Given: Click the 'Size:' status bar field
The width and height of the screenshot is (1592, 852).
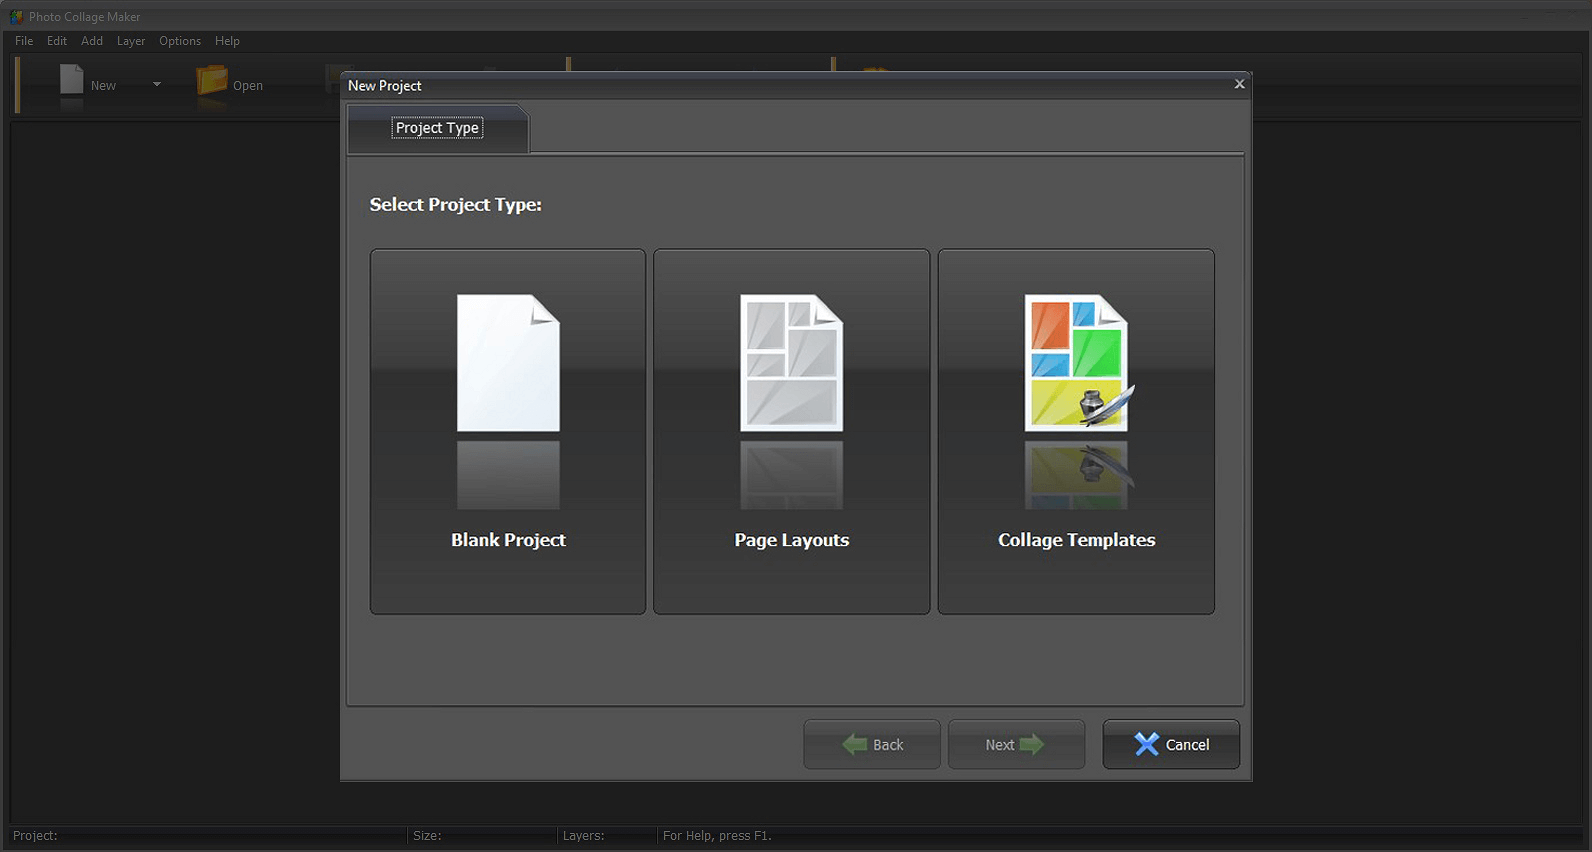Looking at the screenshot, I should (x=482, y=836).
